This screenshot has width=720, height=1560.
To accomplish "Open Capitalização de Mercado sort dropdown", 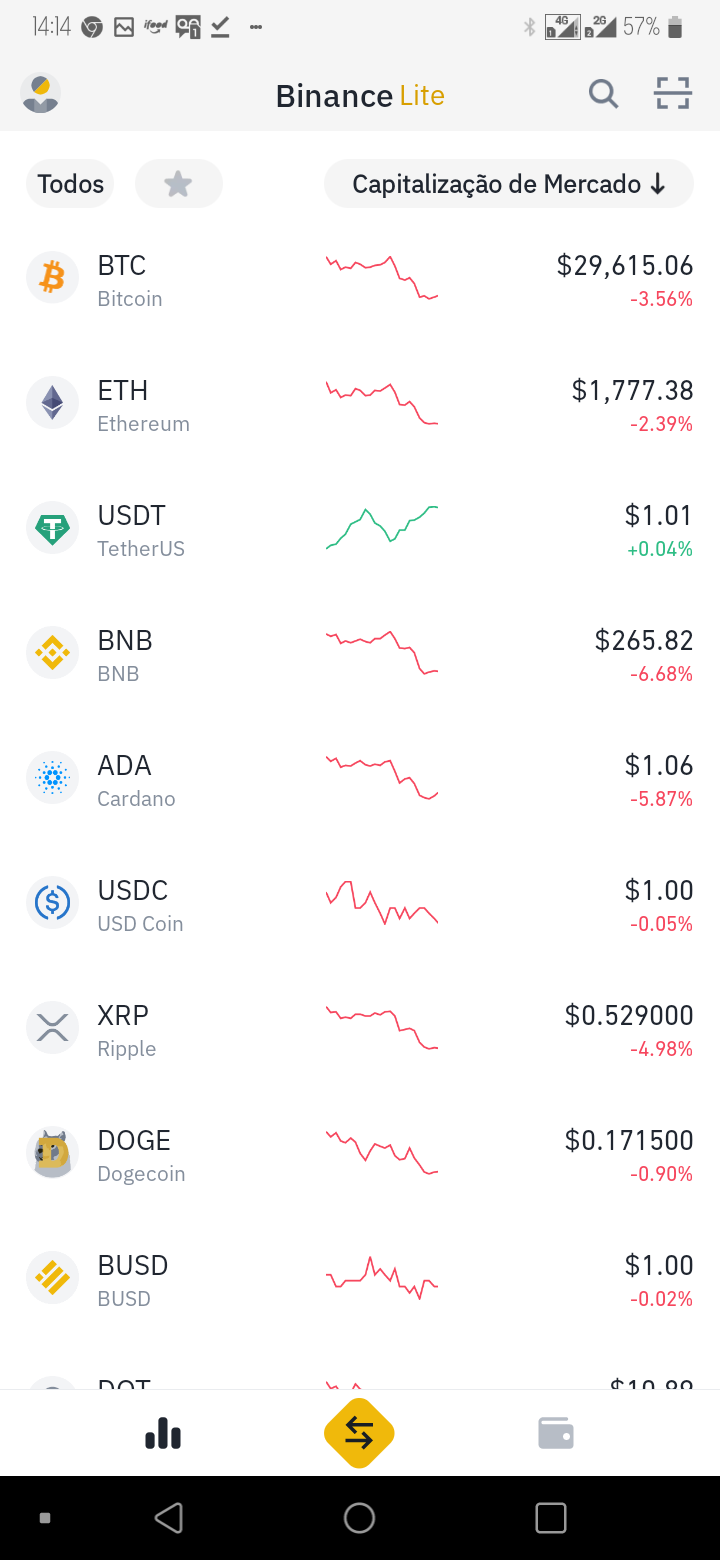I will (508, 184).
